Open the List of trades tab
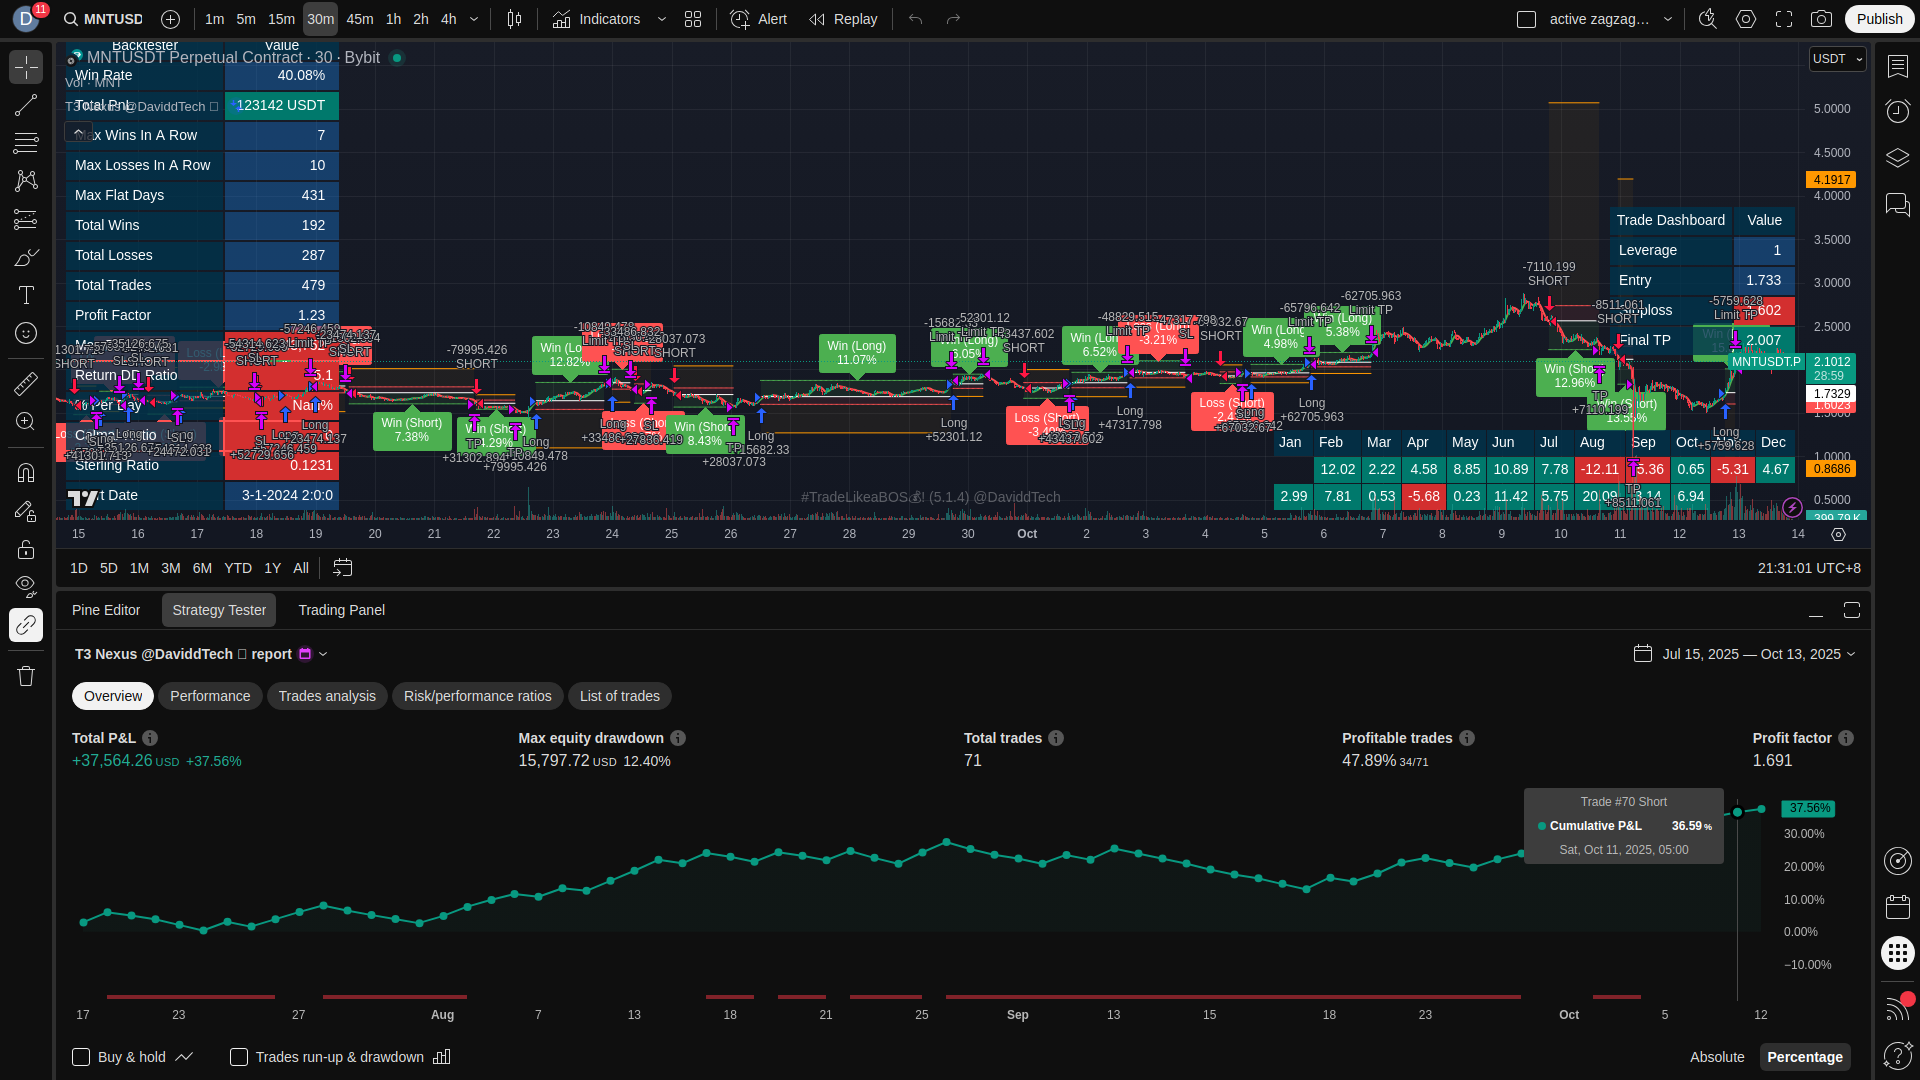Image resolution: width=1920 pixels, height=1080 pixels. tap(619, 696)
